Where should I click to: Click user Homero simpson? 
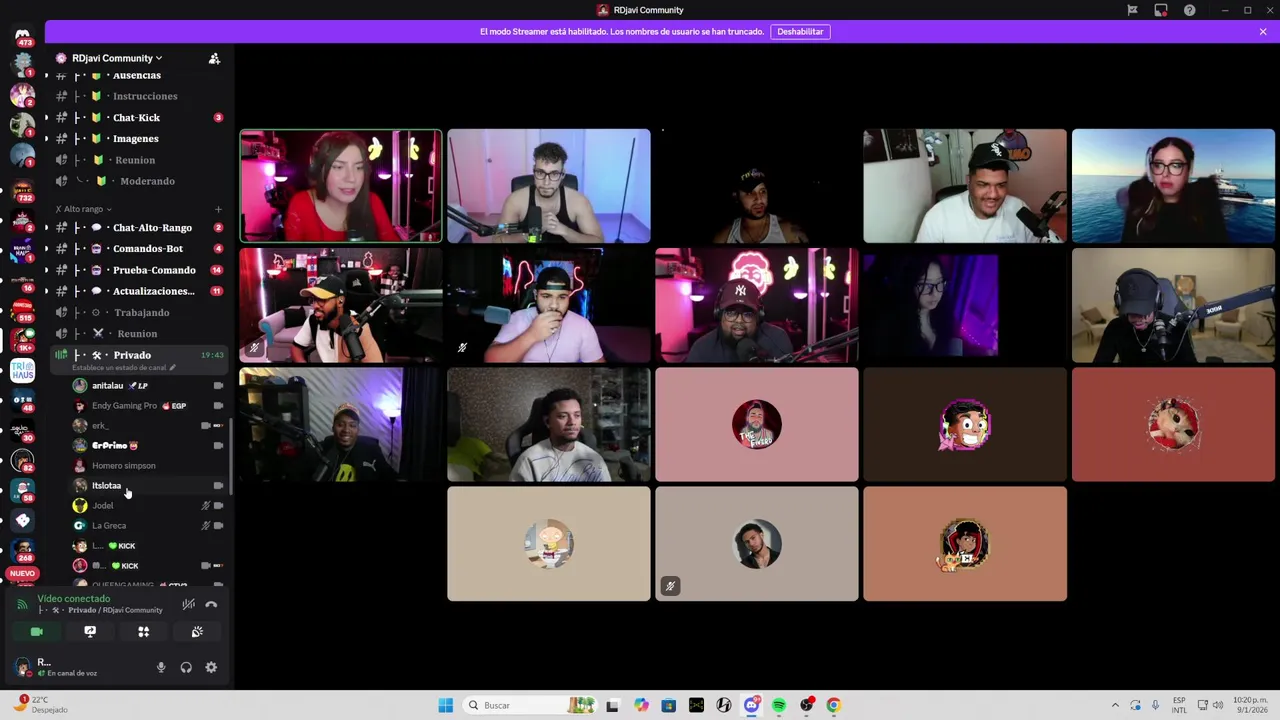124,466
